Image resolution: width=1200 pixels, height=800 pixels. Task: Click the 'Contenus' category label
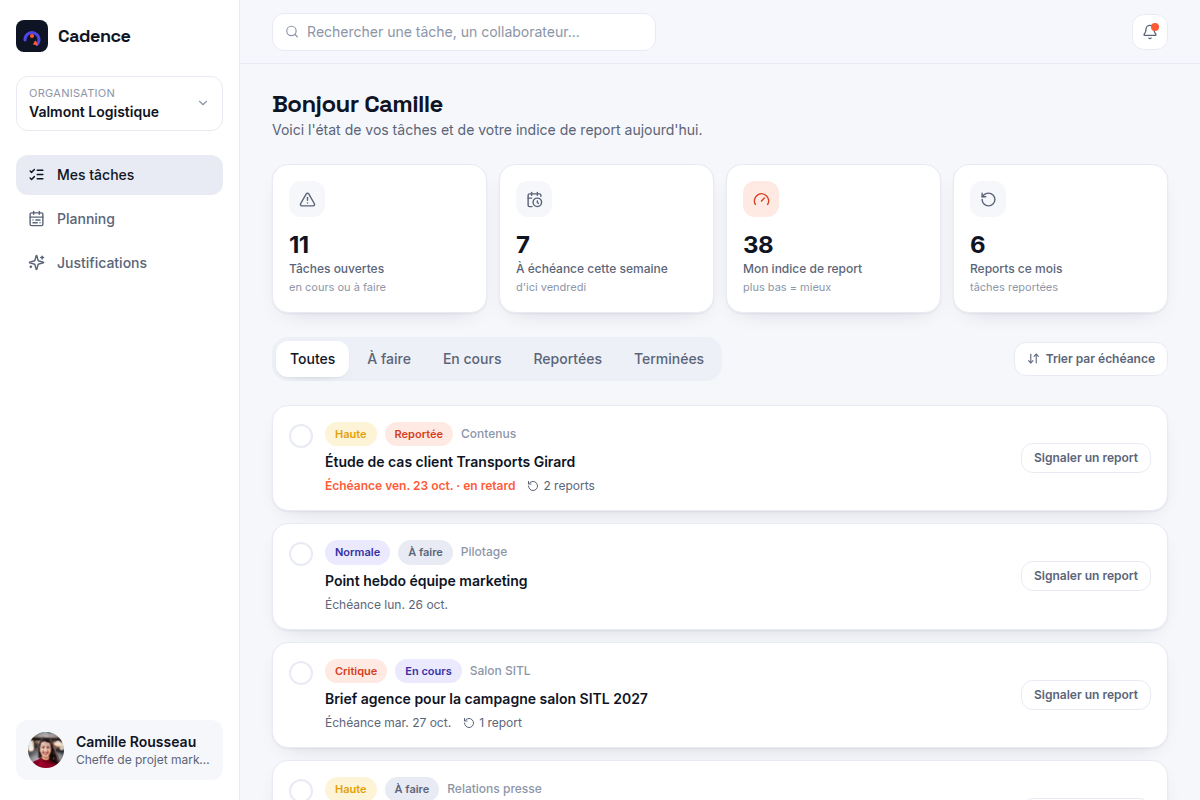(488, 434)
